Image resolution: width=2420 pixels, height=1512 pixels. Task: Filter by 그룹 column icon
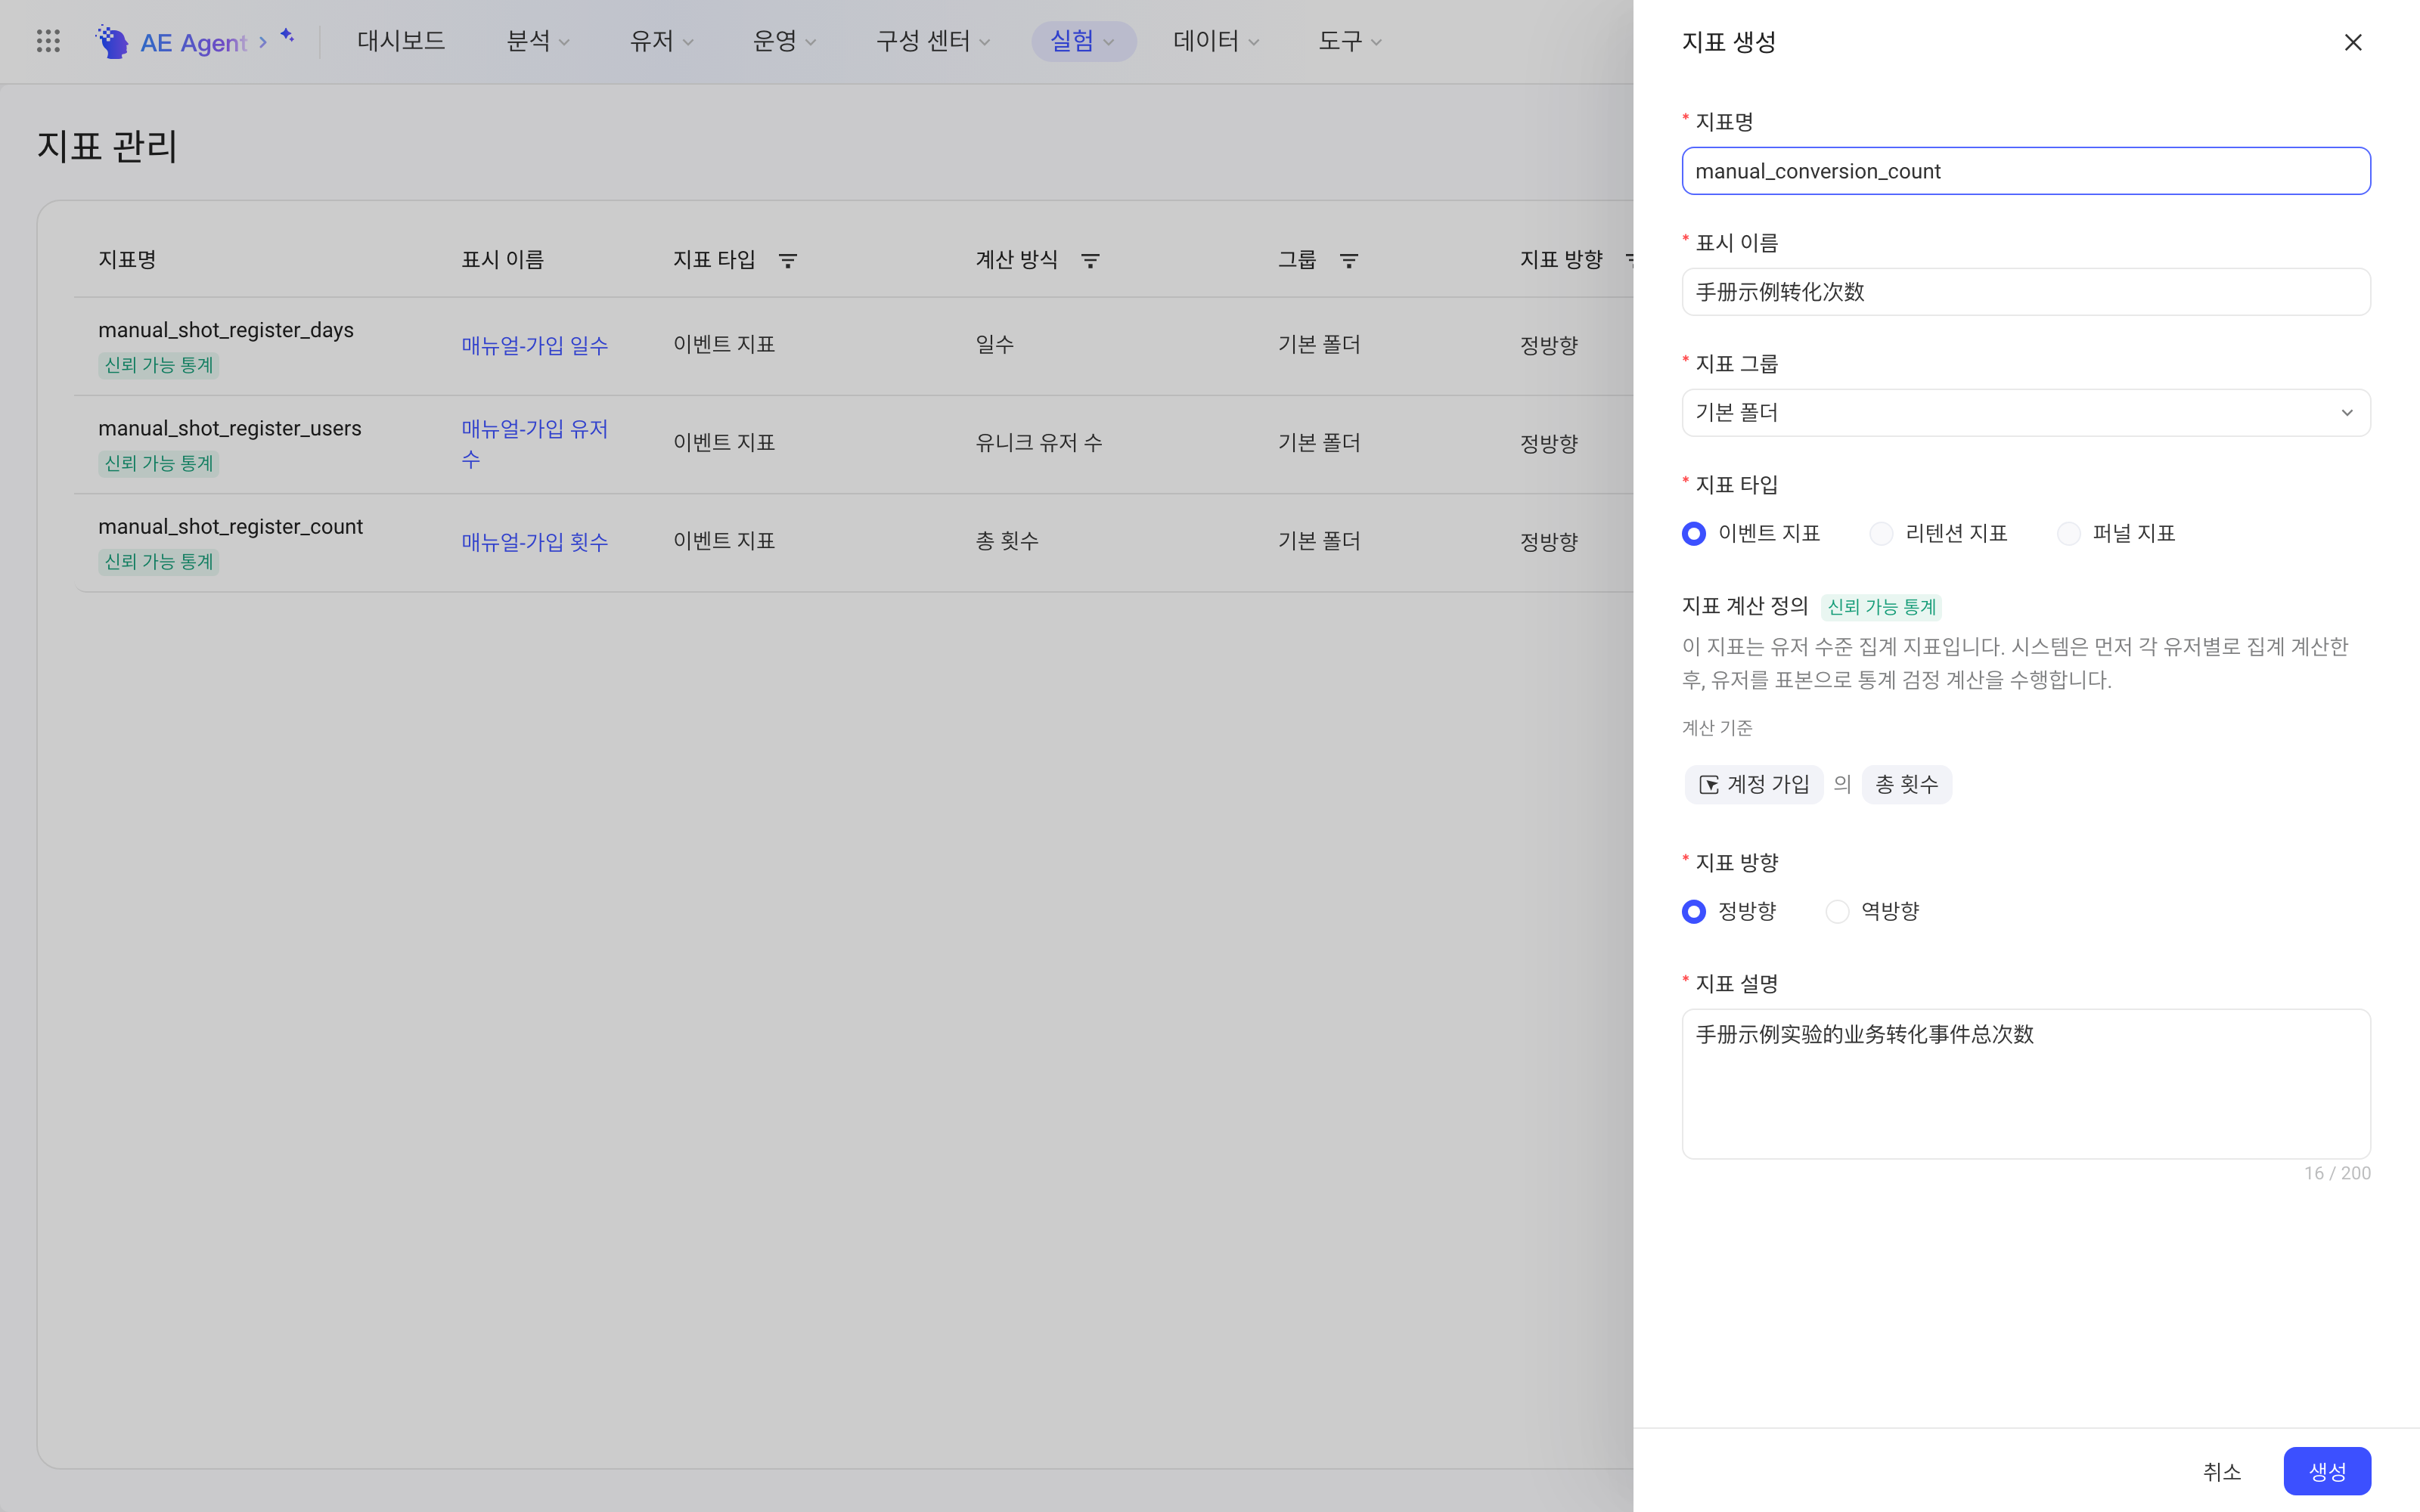(x=1349, y=260)
